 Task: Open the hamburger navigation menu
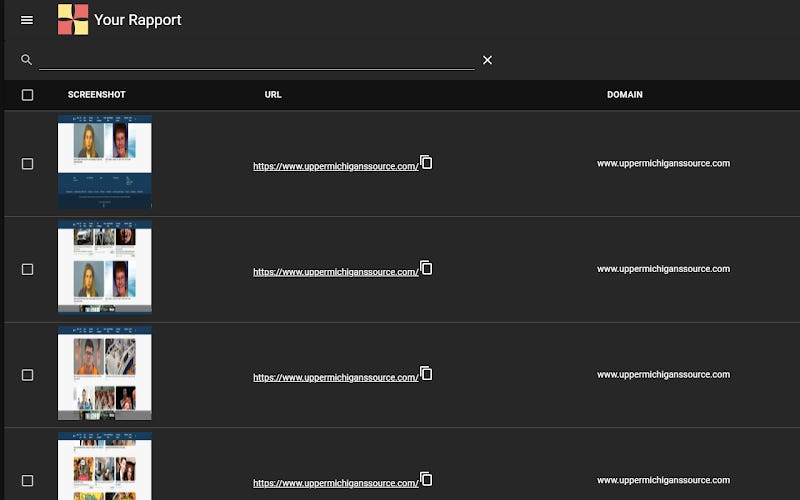27,20
